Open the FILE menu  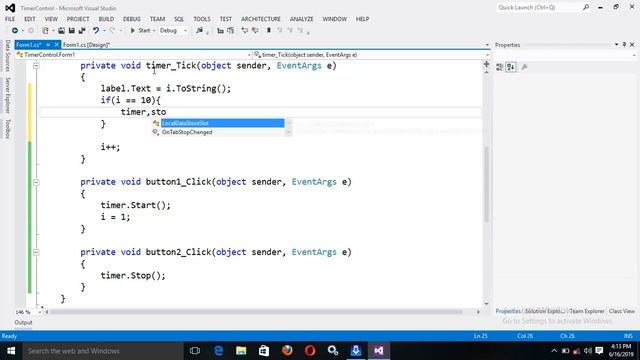[x=10, y=19]
